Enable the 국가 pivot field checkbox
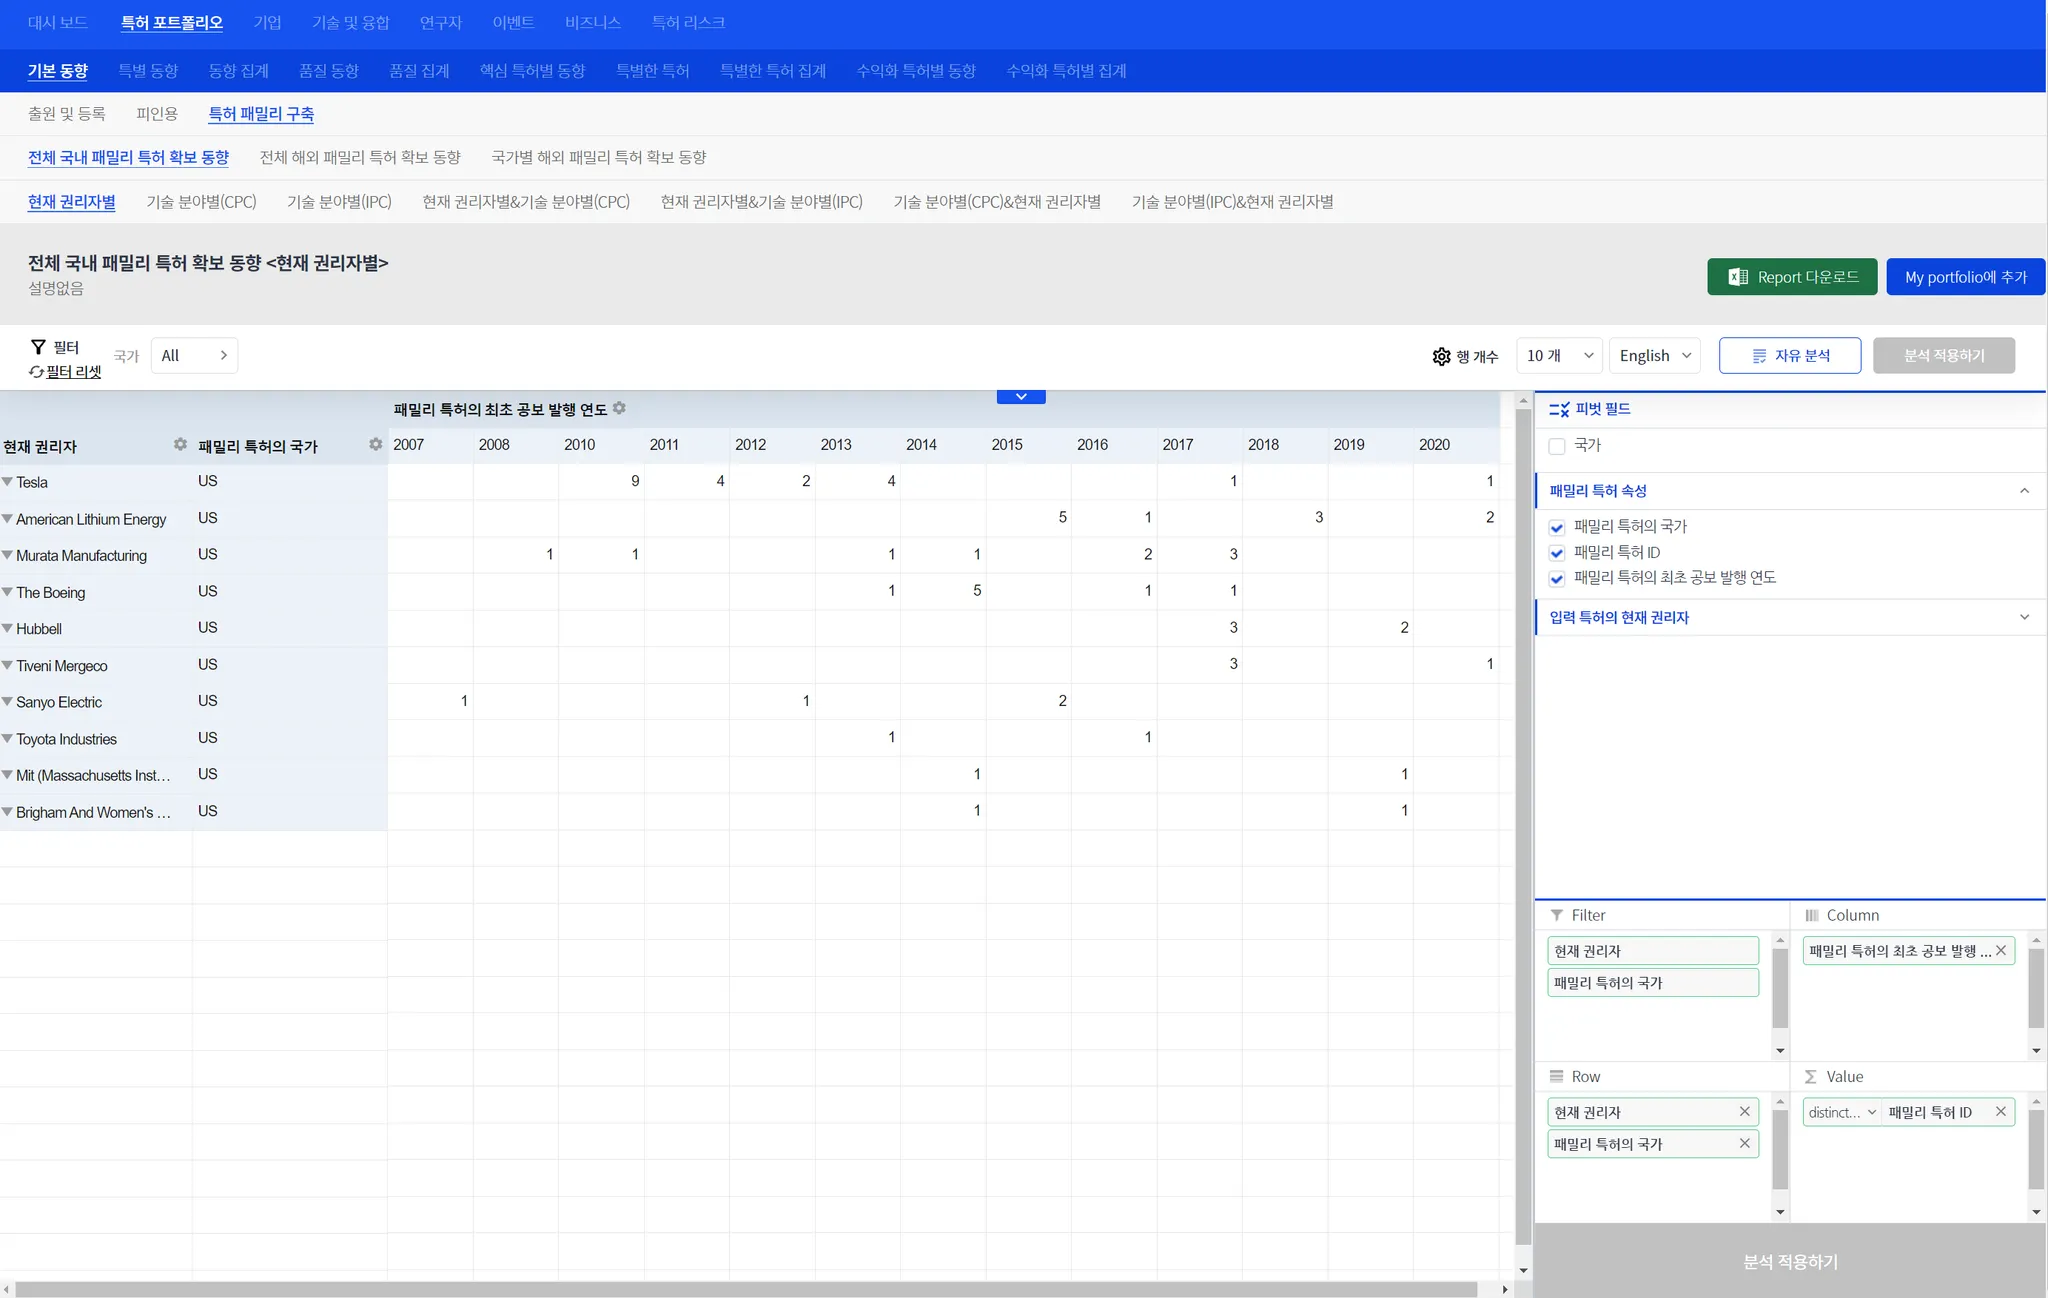The height and width of the screenshot is (1298, 2048). tap(1557, 446)
